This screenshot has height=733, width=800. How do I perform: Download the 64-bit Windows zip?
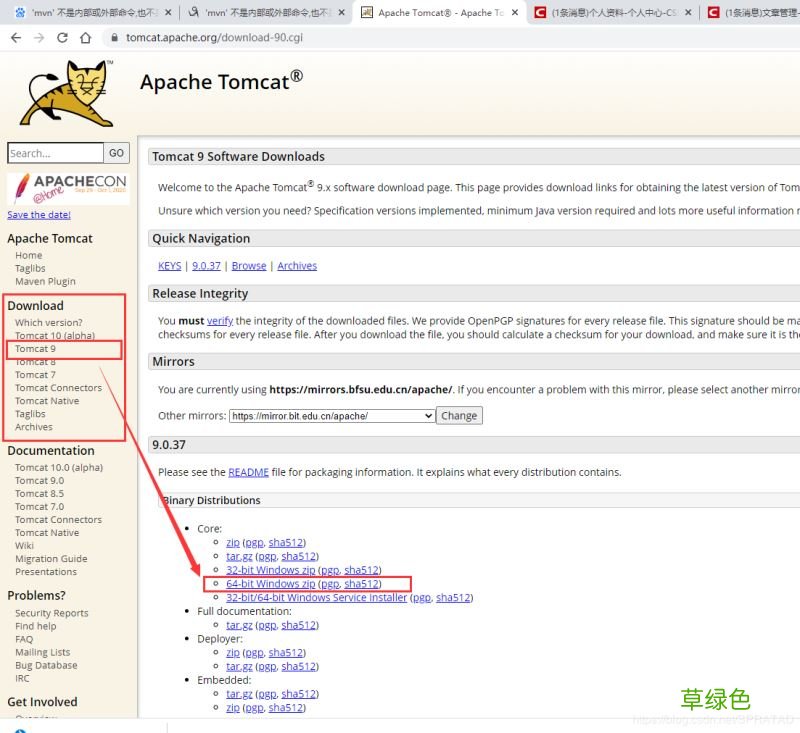(x=270, y=584)
